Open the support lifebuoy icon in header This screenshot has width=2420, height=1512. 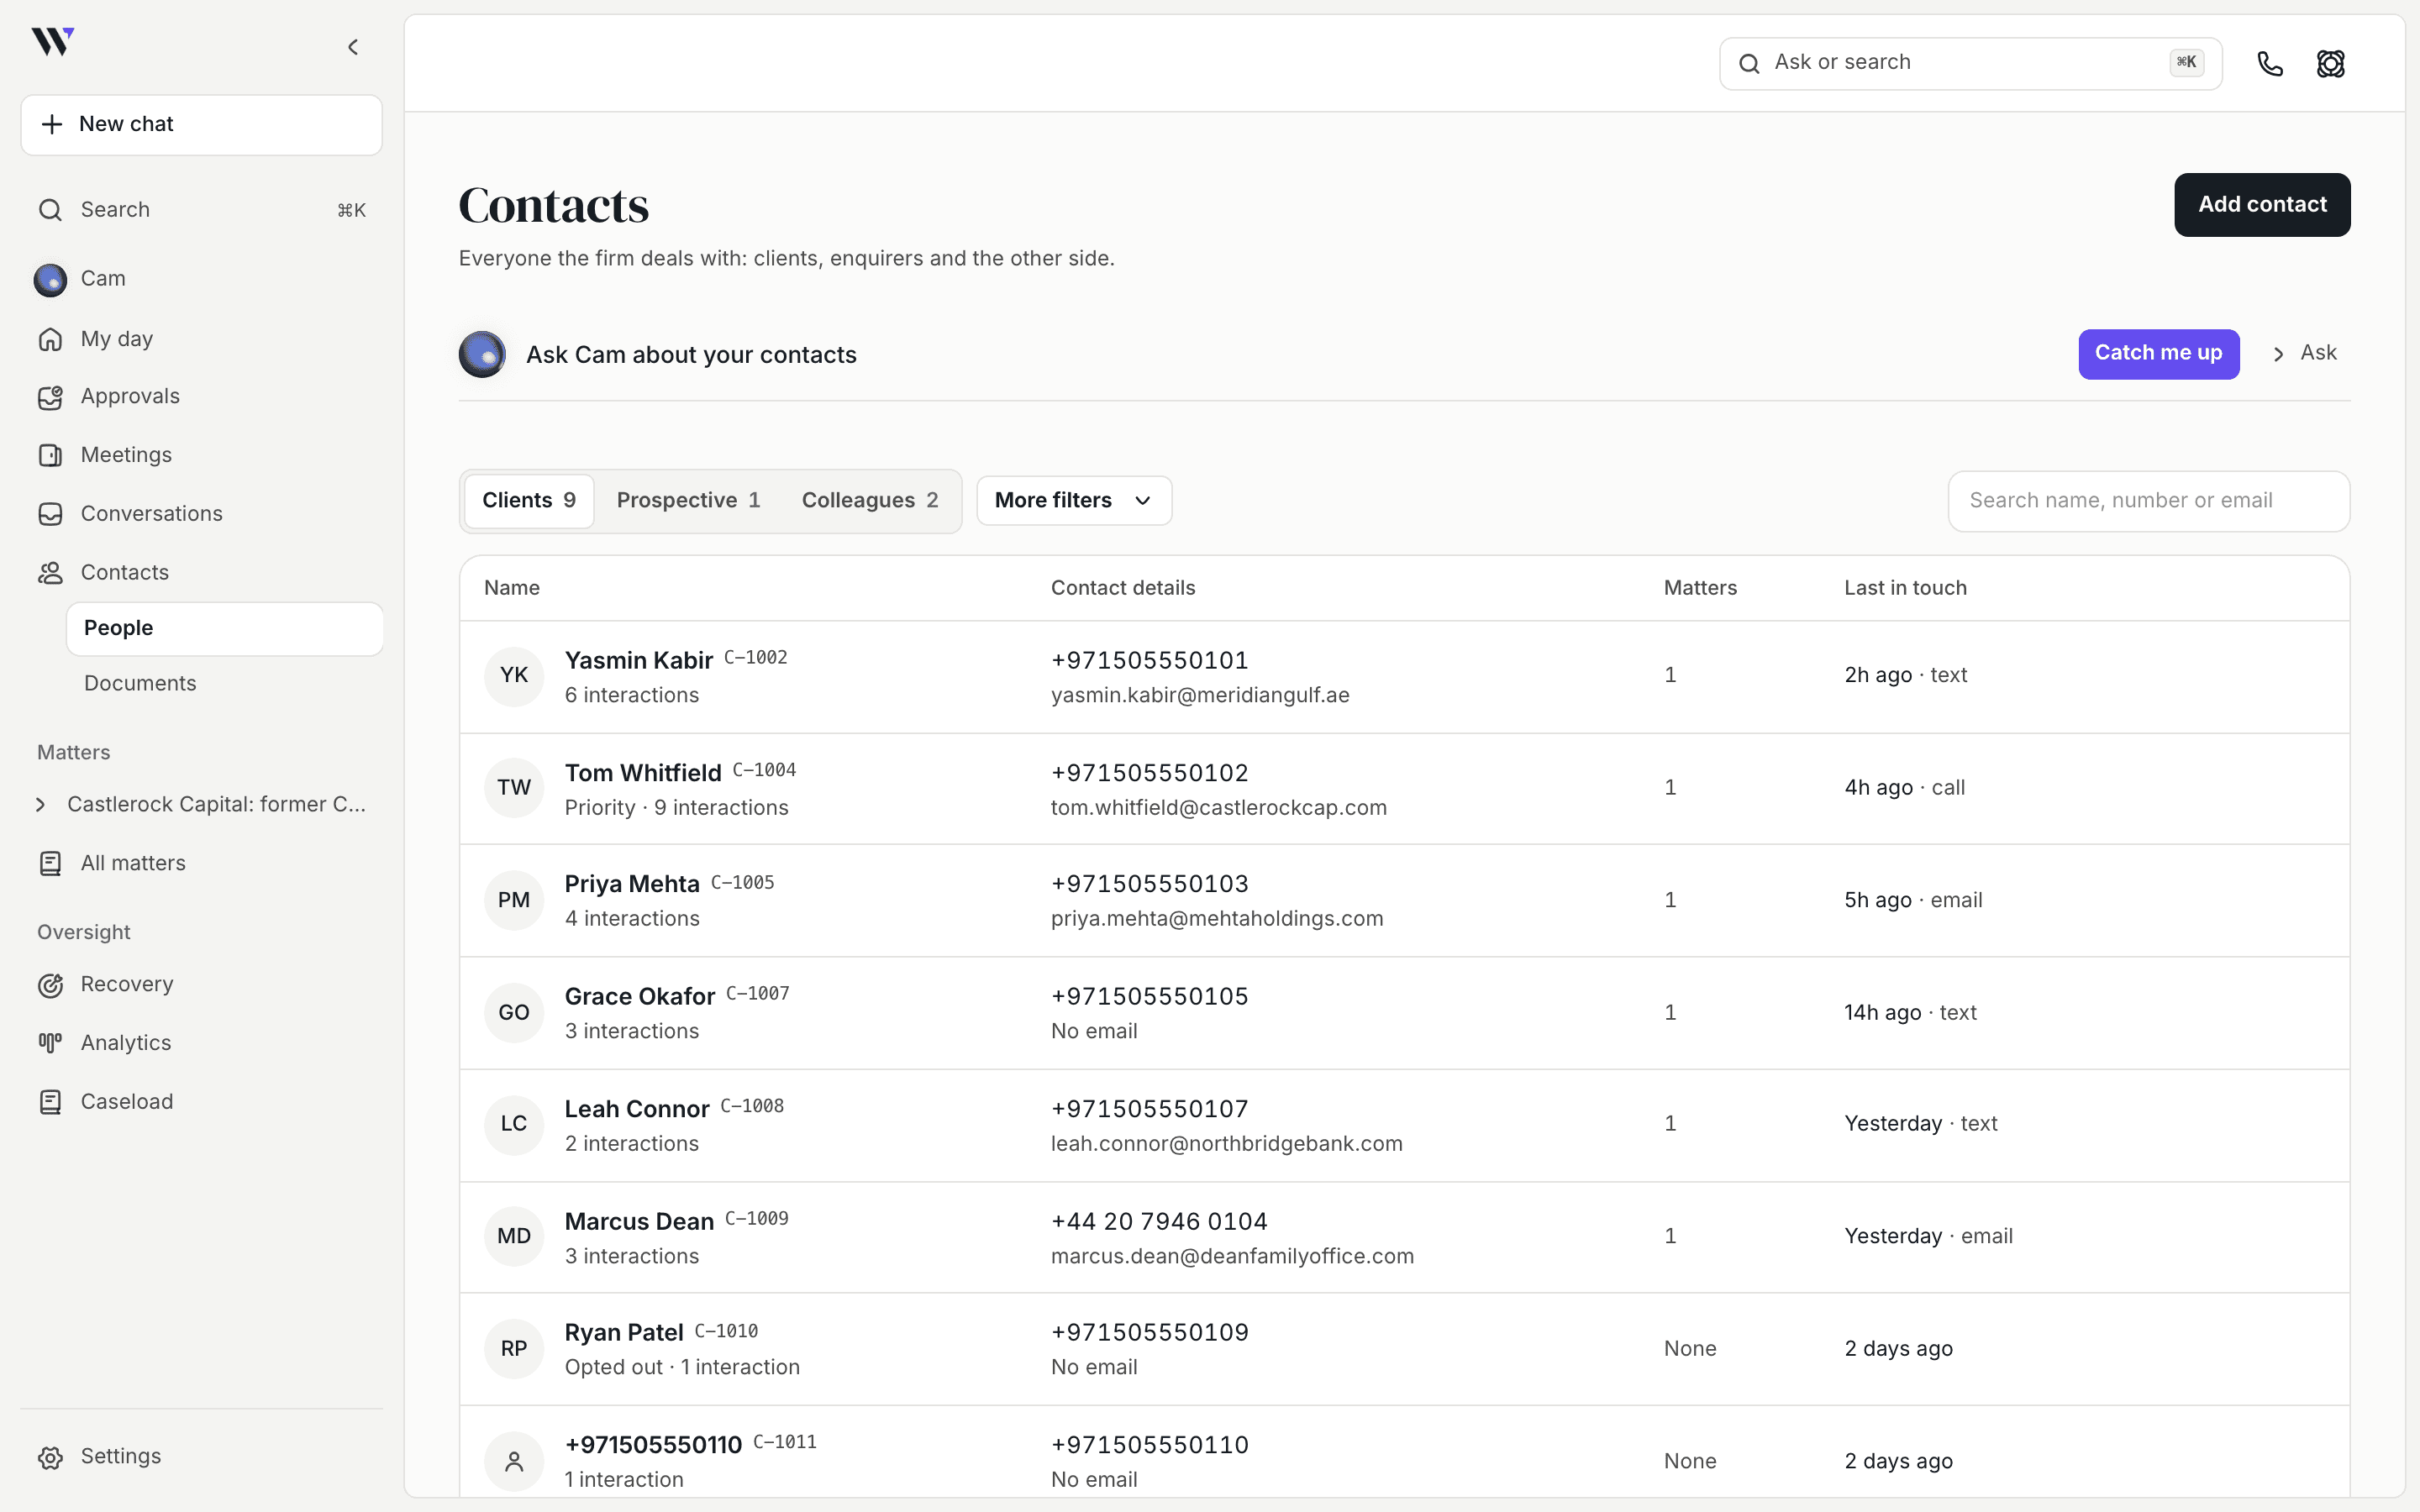[2331, 64]
